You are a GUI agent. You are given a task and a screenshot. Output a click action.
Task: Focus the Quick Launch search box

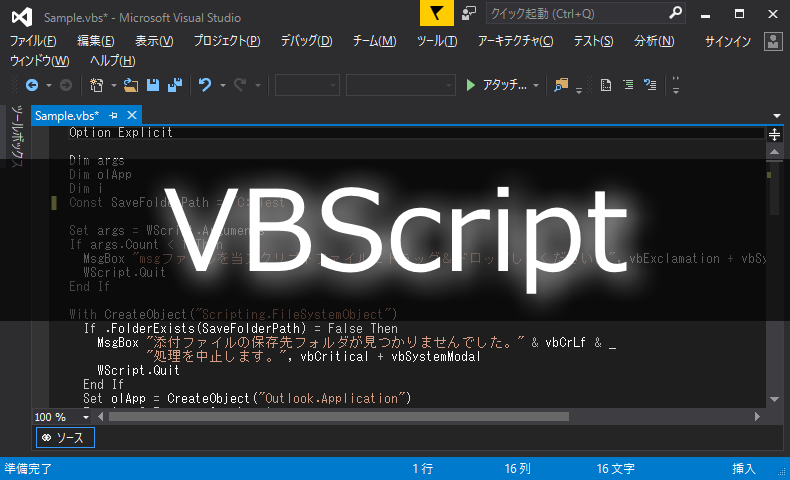[585, 14]
